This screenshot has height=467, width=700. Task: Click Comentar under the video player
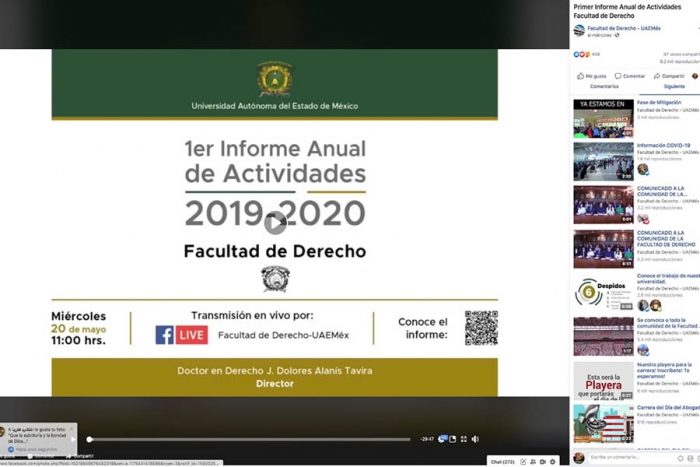point(42,456)
